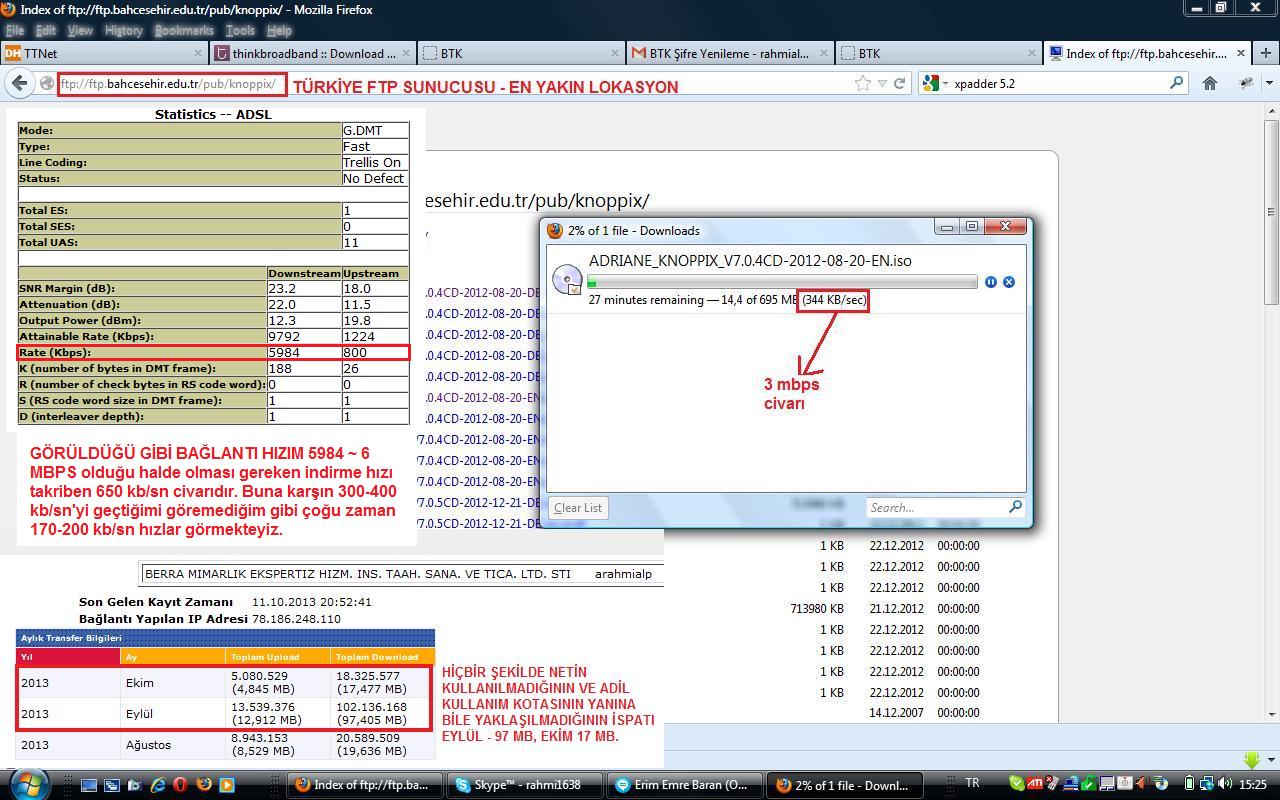Click the Attainable Rate downstream value 9792
The image size is (1280, 800).
284,336
